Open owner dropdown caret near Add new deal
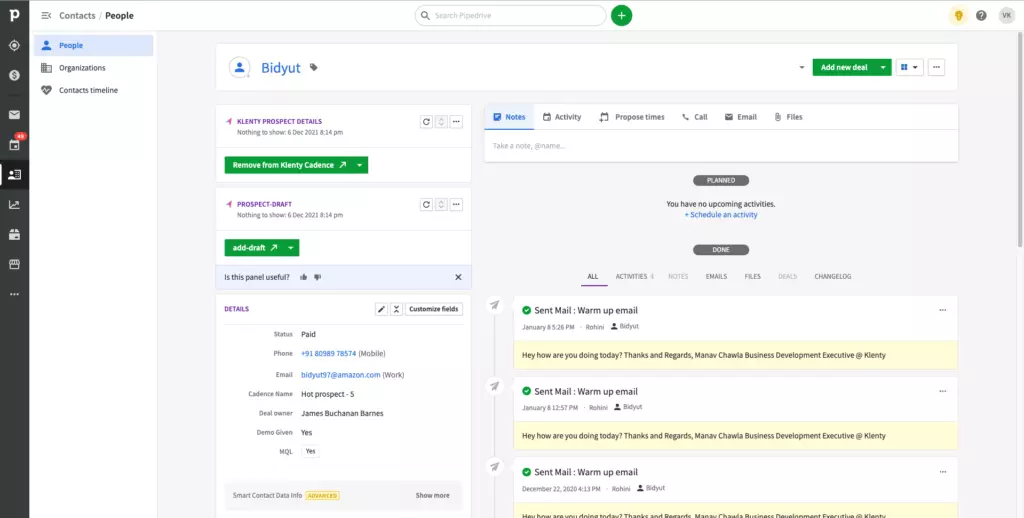 point(801,67)
